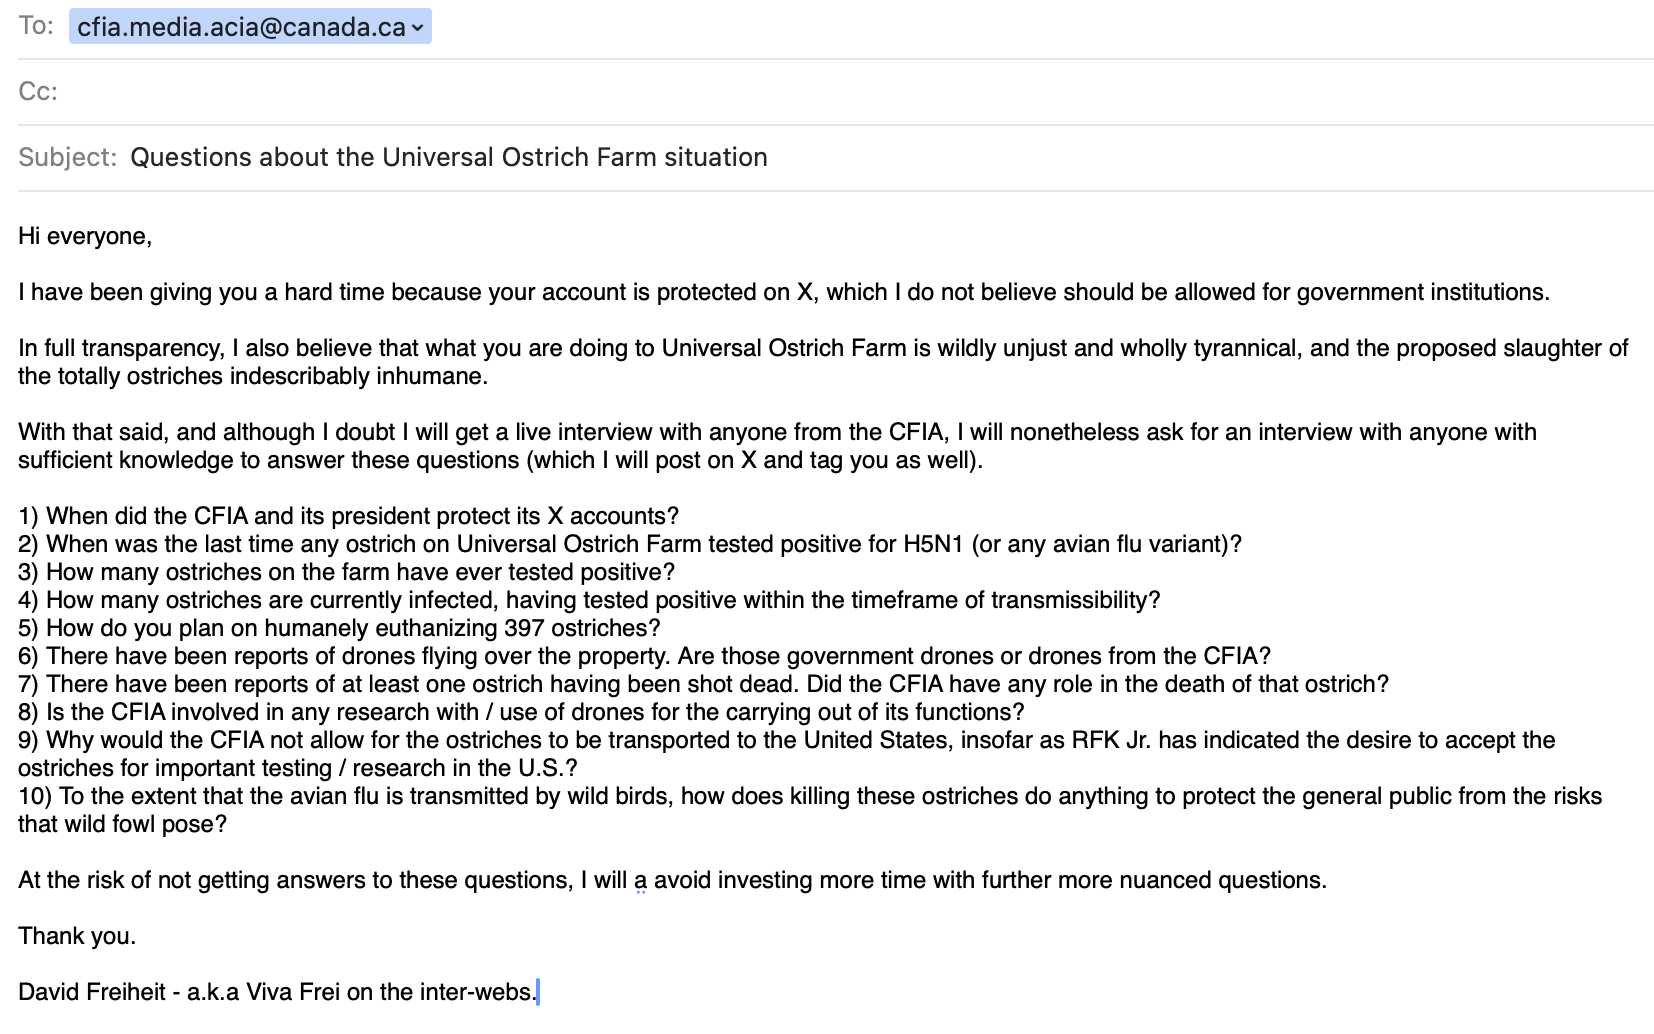Place cursor in the Subject field text

(x=449, y=157)
